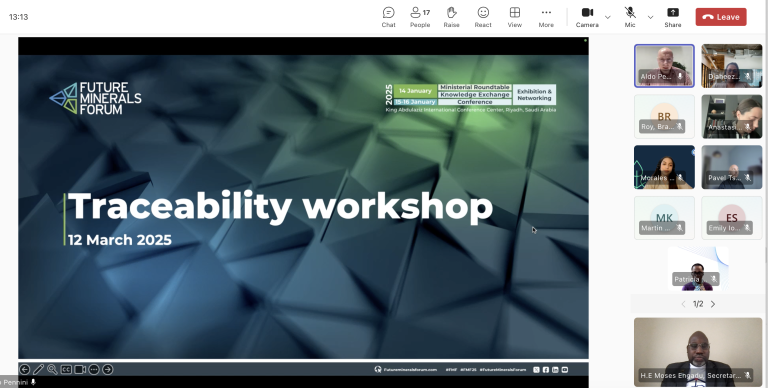Select Anastasi... participant video tile
This screenshot has width=768, height=388.
click(x=732, y=117)
